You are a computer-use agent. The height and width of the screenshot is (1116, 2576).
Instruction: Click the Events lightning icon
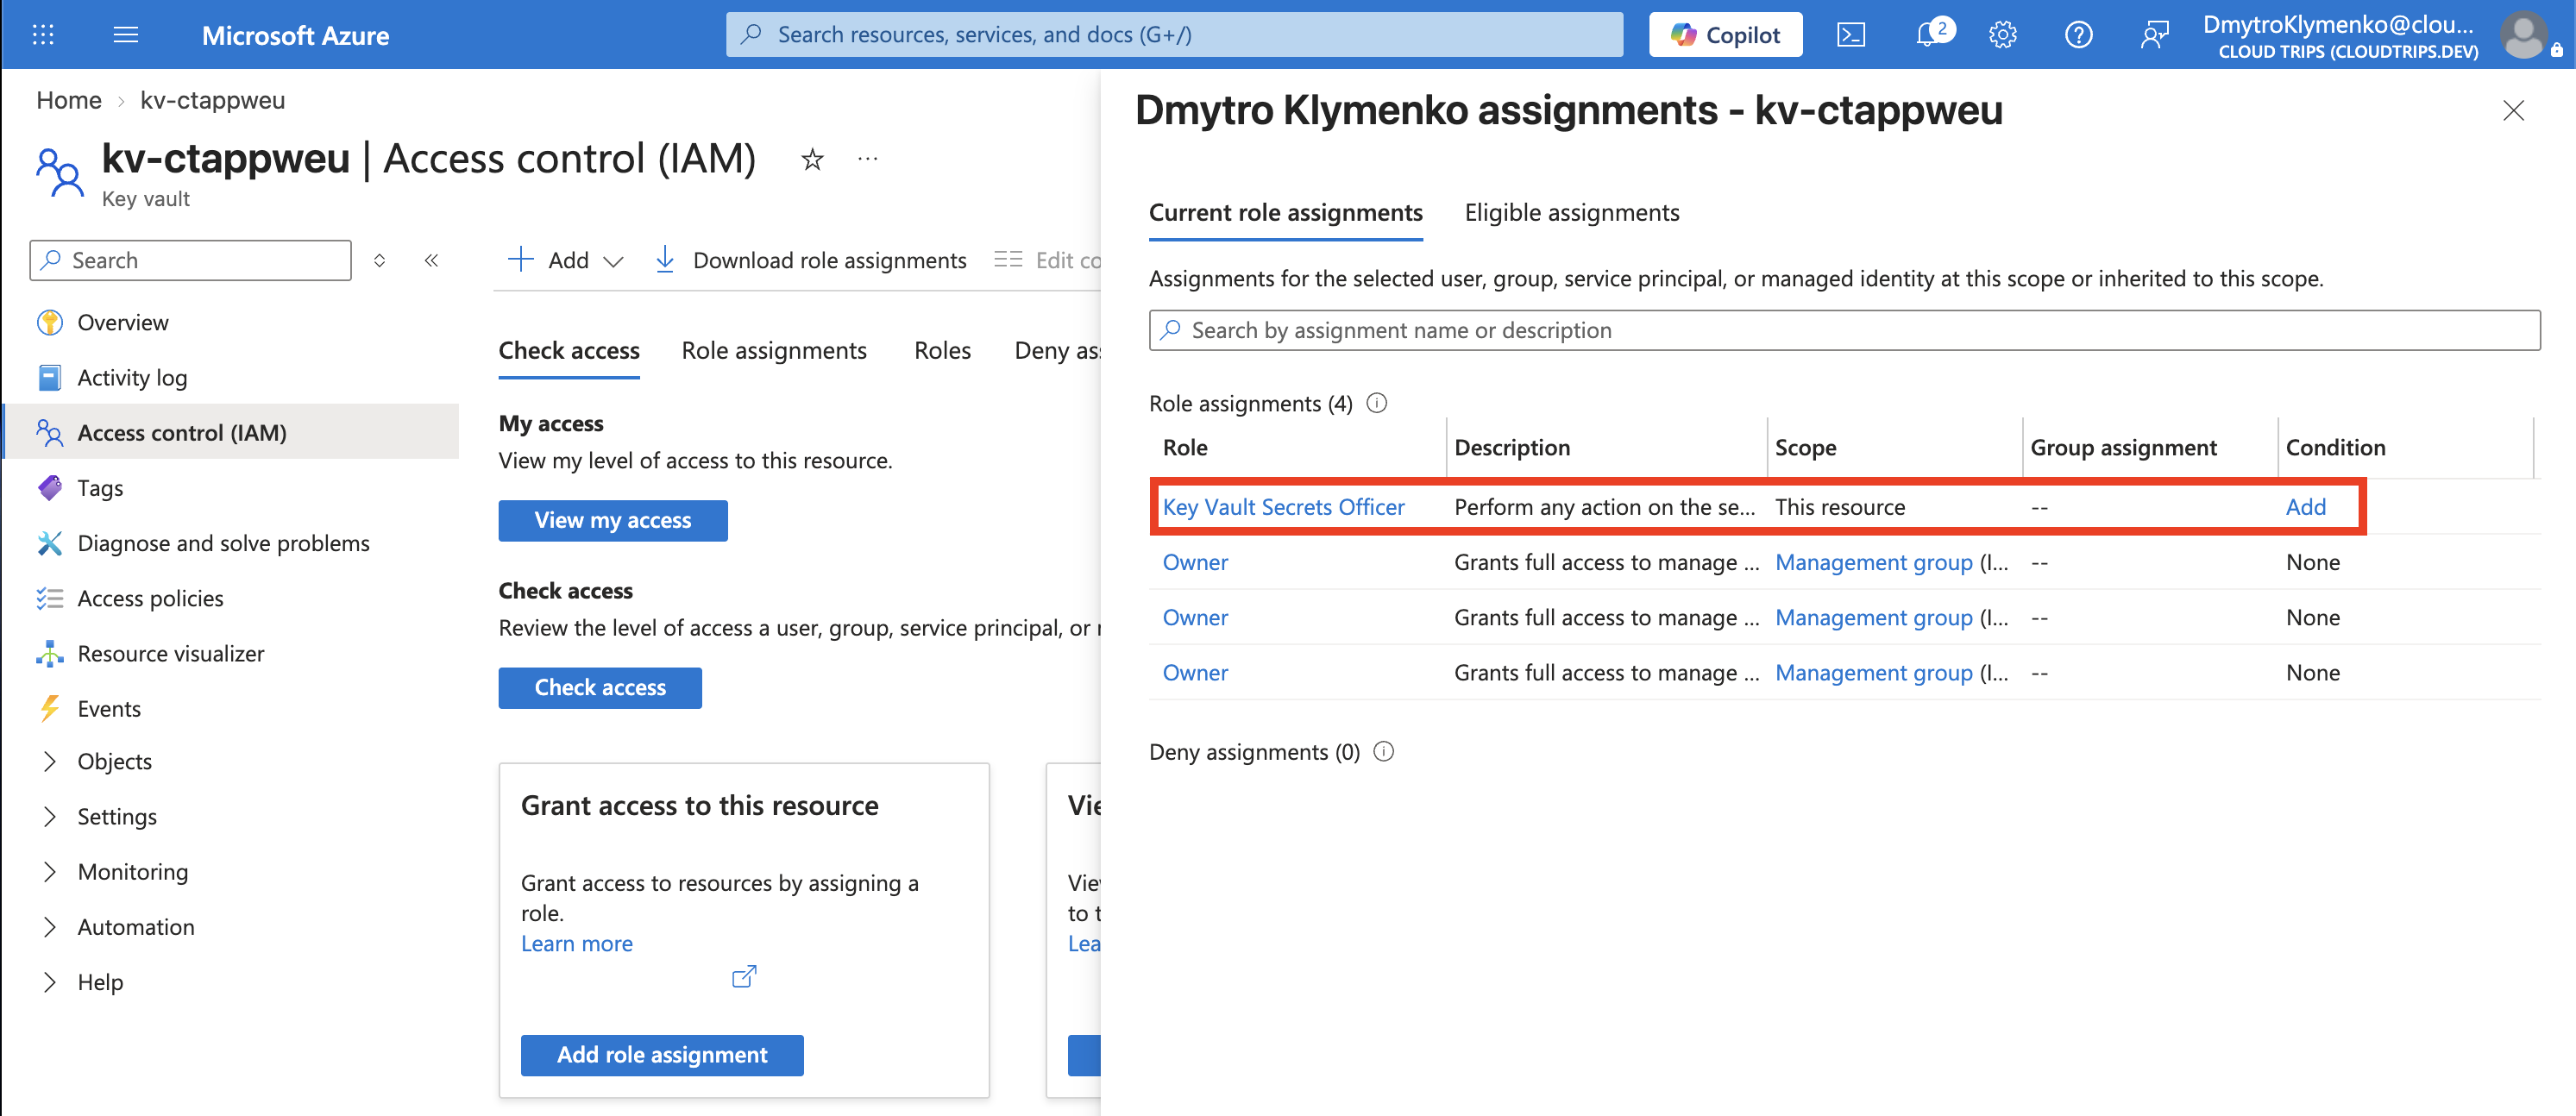pos(50,708)
